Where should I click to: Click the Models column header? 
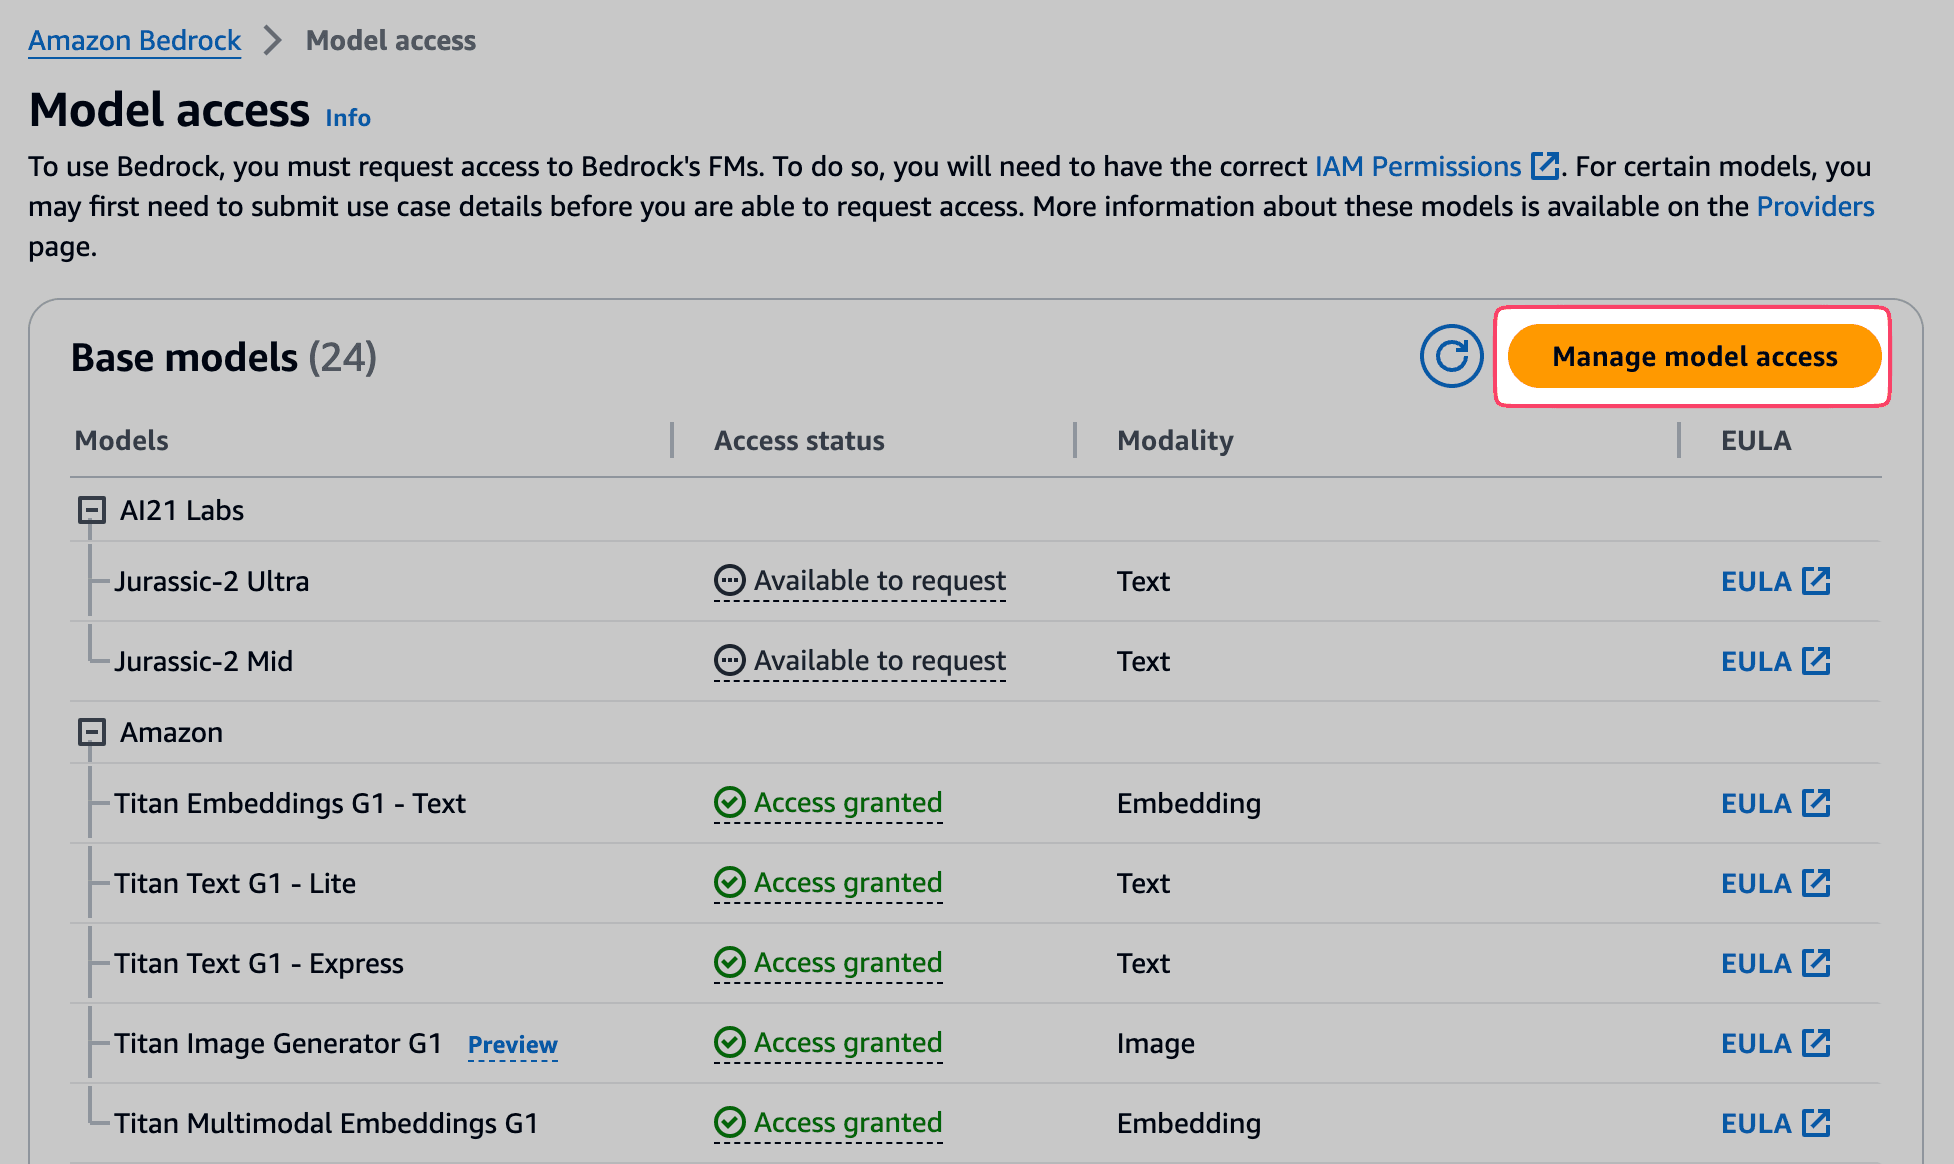(122, 440)
